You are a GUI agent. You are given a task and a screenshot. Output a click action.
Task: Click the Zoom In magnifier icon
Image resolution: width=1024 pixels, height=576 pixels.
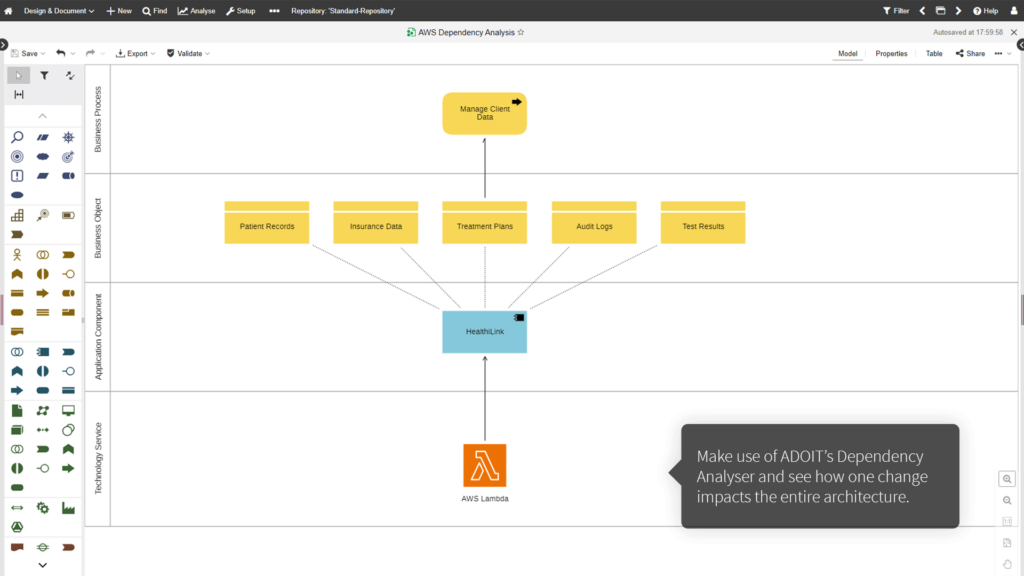click(1007, 479)
